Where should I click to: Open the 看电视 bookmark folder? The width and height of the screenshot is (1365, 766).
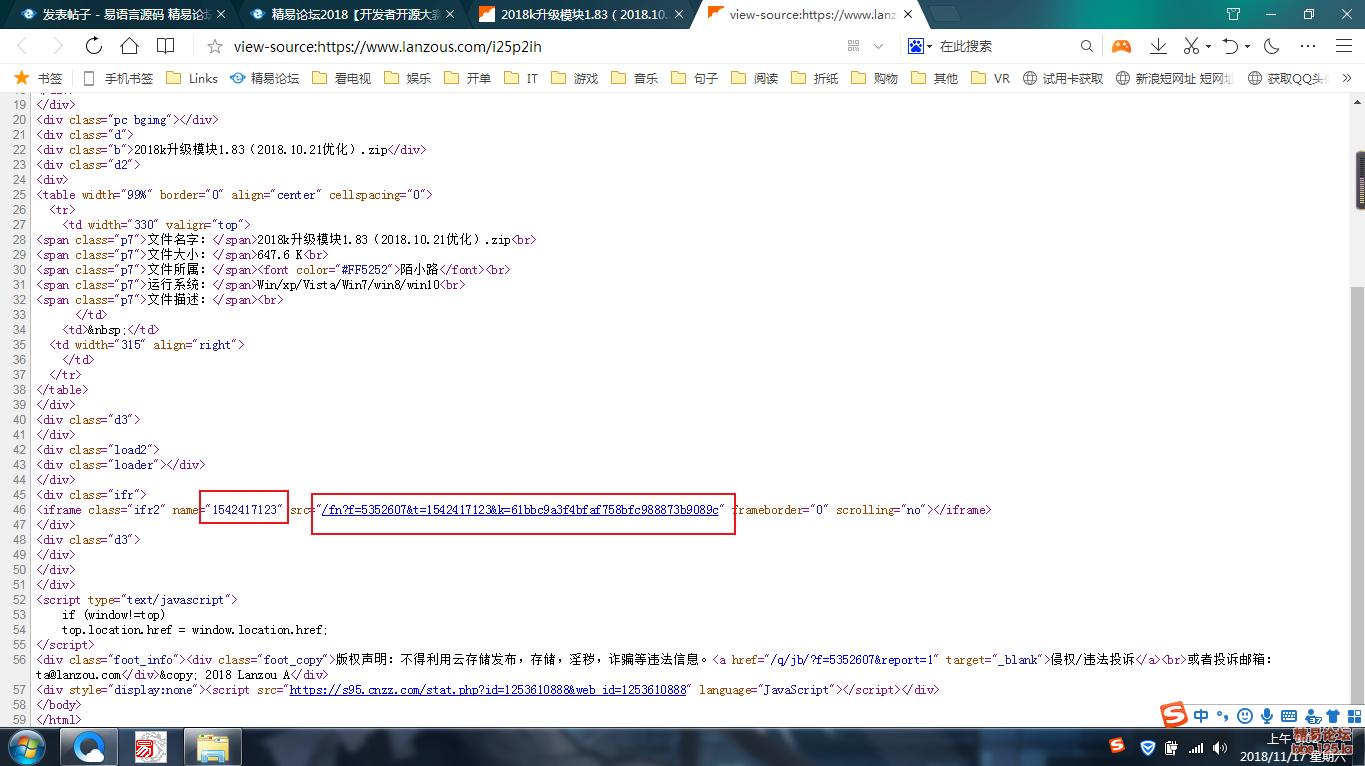[341, 78]
